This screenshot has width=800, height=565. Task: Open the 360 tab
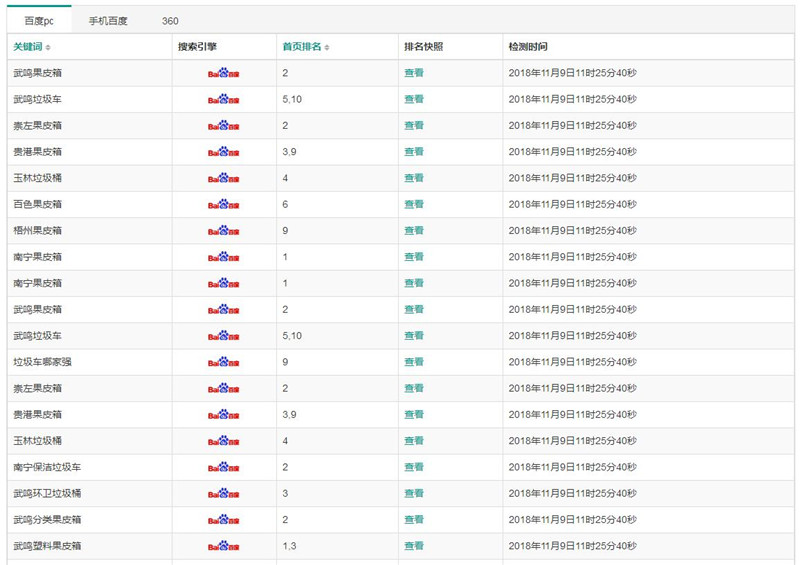(x=170, y=21)
